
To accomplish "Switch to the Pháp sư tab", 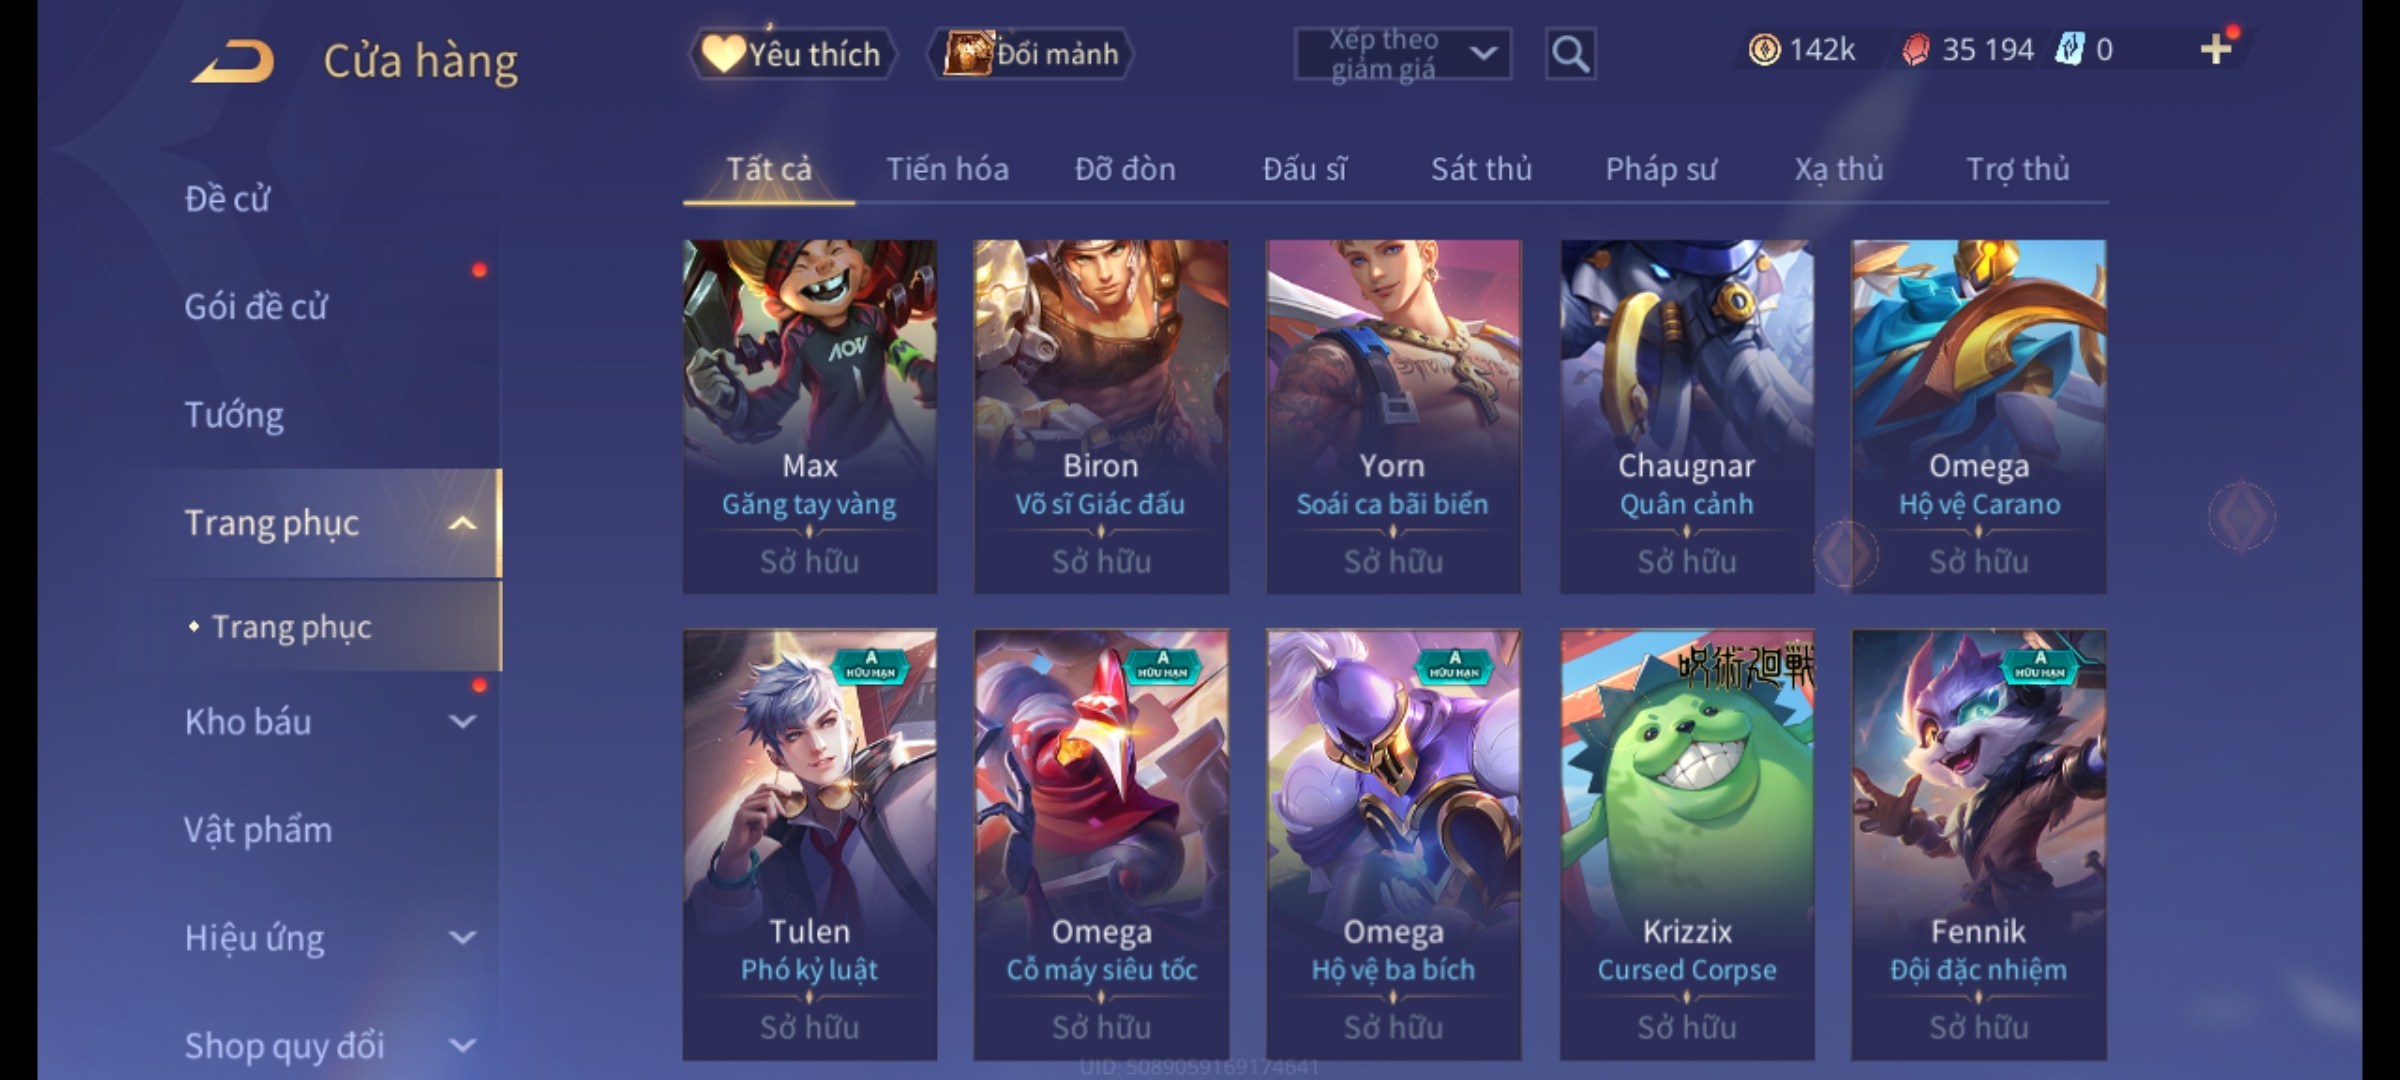I will tap(1661, 170).
